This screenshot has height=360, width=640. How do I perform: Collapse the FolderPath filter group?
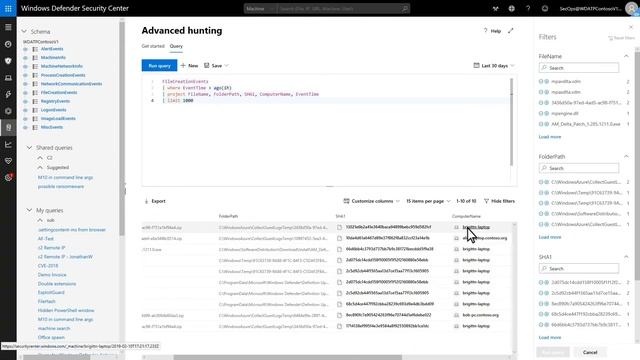pos(626,156)
